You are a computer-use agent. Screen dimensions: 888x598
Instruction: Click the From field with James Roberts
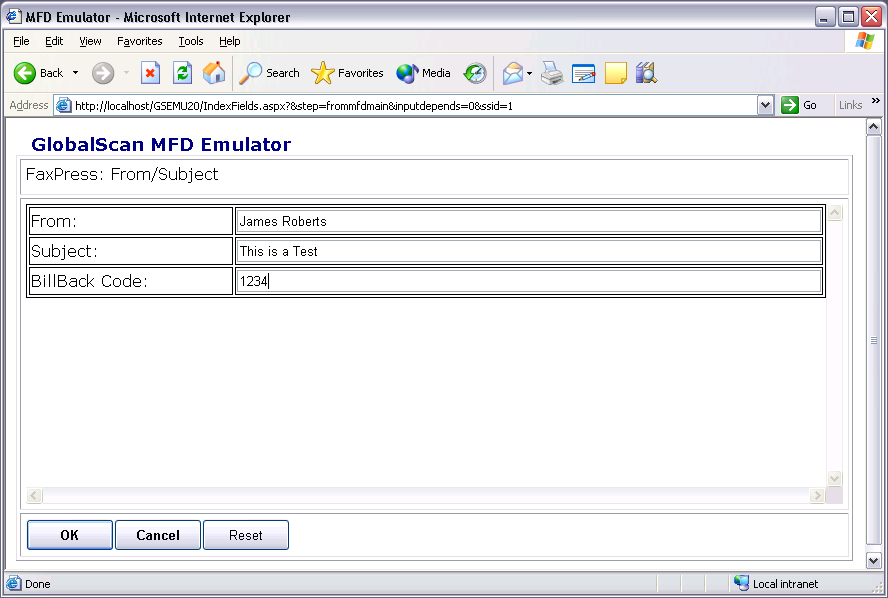pos(528,221)
